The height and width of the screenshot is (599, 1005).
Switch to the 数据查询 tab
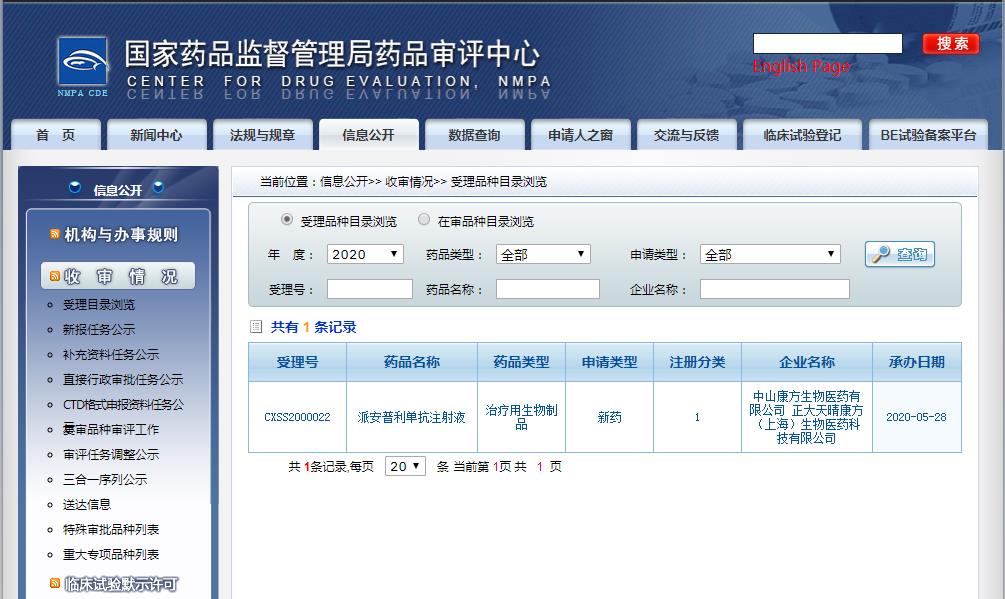(x=474, y=135)
